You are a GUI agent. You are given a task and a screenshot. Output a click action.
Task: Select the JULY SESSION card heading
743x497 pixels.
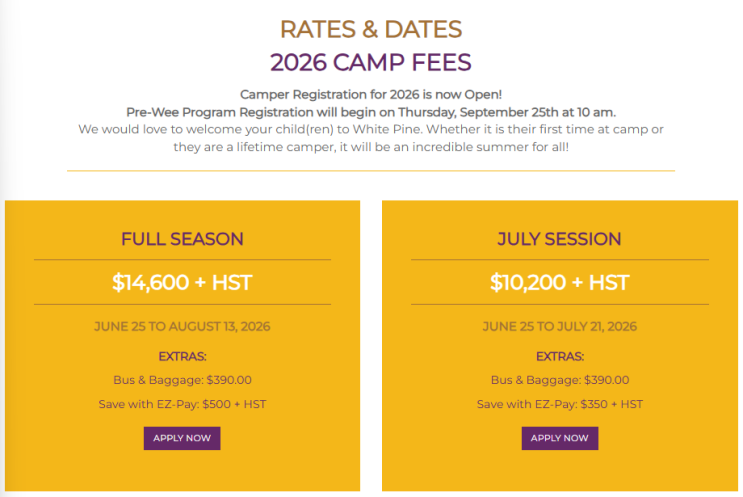[559, 239]
